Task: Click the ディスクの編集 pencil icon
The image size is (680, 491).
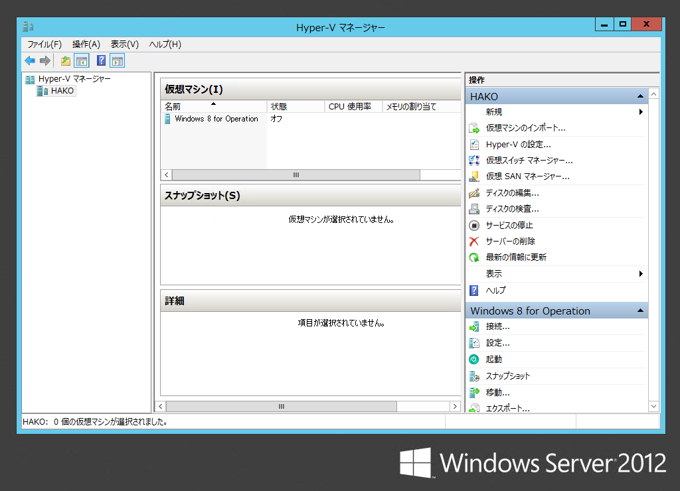Action: [x=474, y=193]
